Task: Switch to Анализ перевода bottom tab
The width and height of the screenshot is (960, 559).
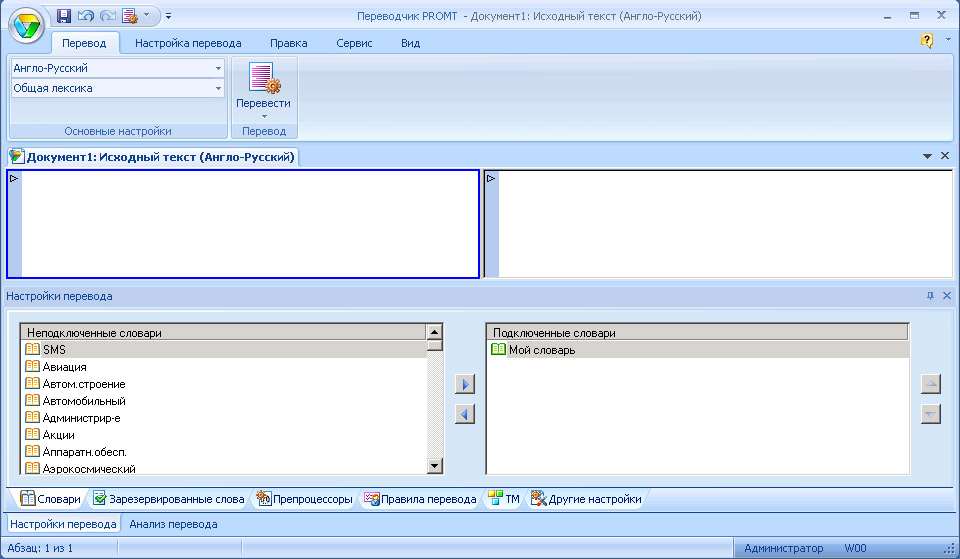Action: [x=173, y=524]
